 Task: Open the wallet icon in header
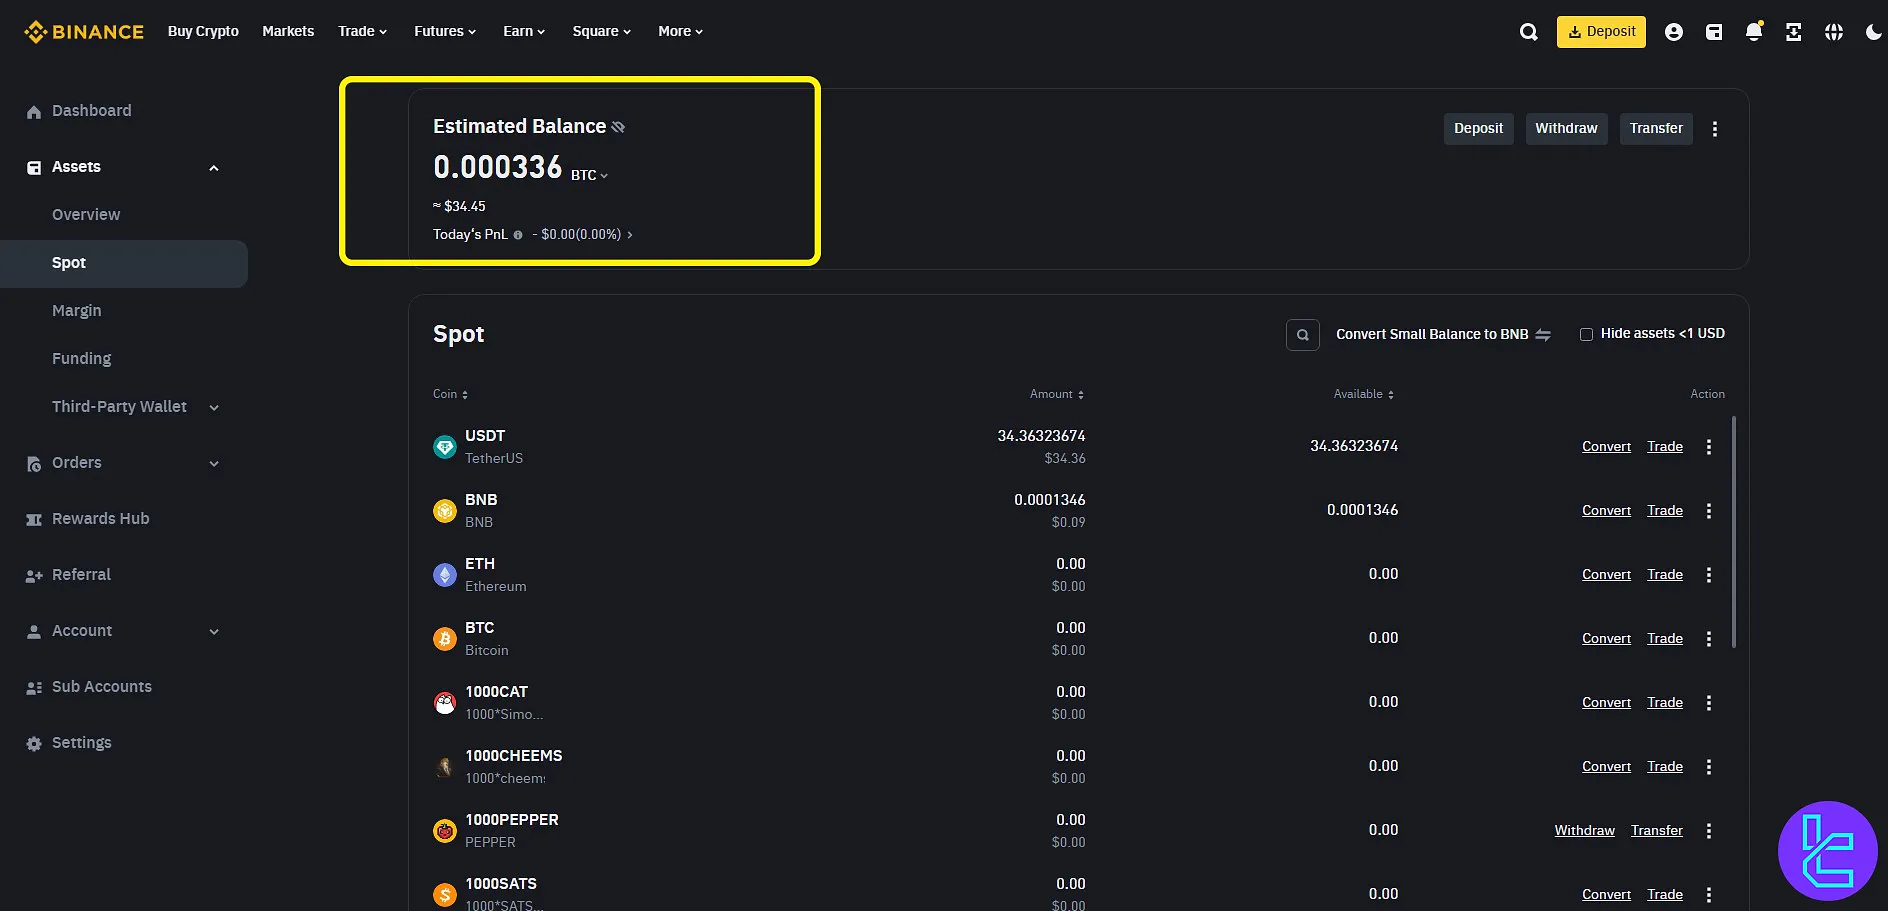1713,32
